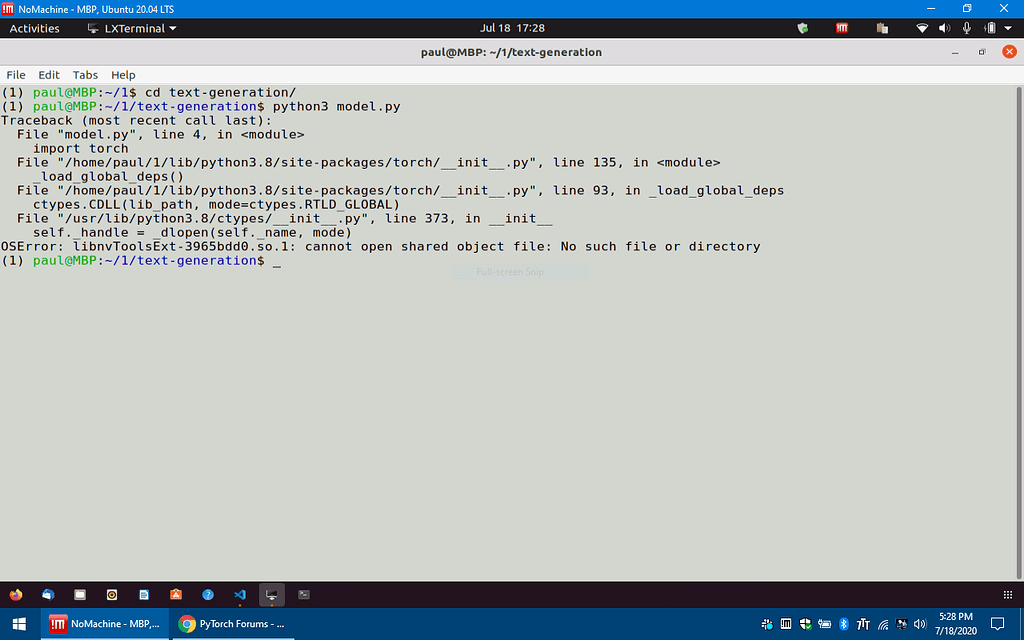
Task: Open Windows Security shield in the system tray
Action: click(806, 623)
